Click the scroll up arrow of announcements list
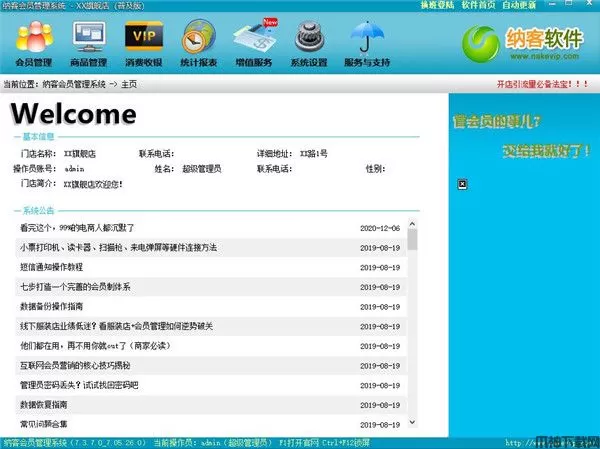600x449 pixels. pos(412,224)
